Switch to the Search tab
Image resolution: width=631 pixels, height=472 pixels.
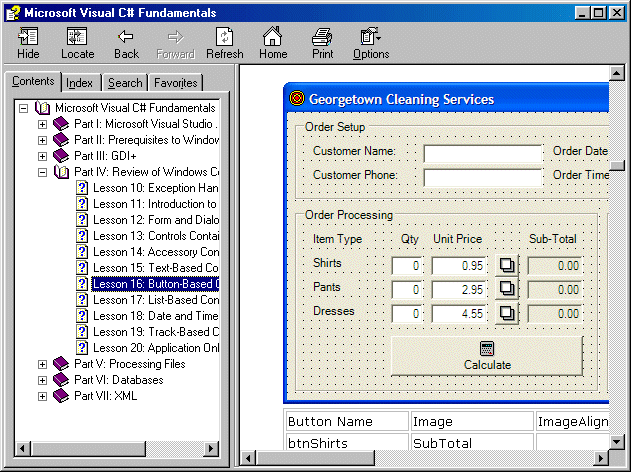(125, 83)
